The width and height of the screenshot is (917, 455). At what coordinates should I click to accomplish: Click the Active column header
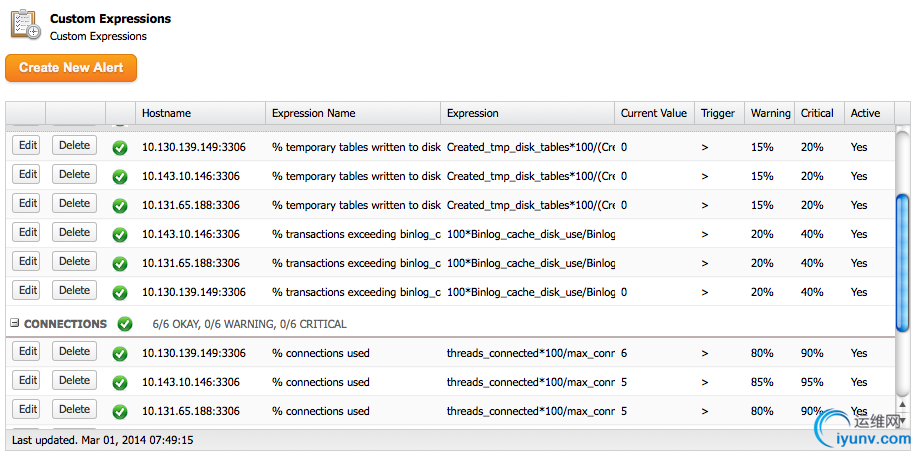865,113
